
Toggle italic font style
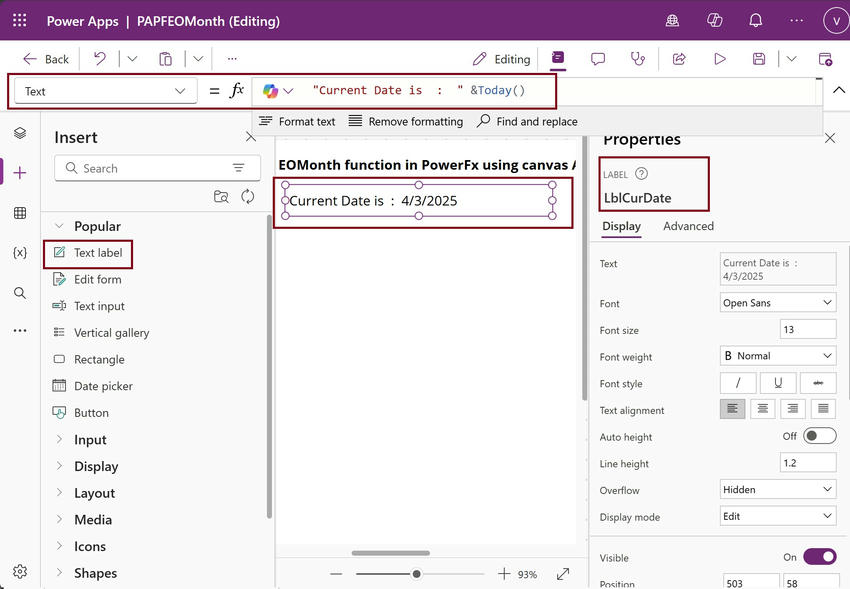click(x=738, y=383)
